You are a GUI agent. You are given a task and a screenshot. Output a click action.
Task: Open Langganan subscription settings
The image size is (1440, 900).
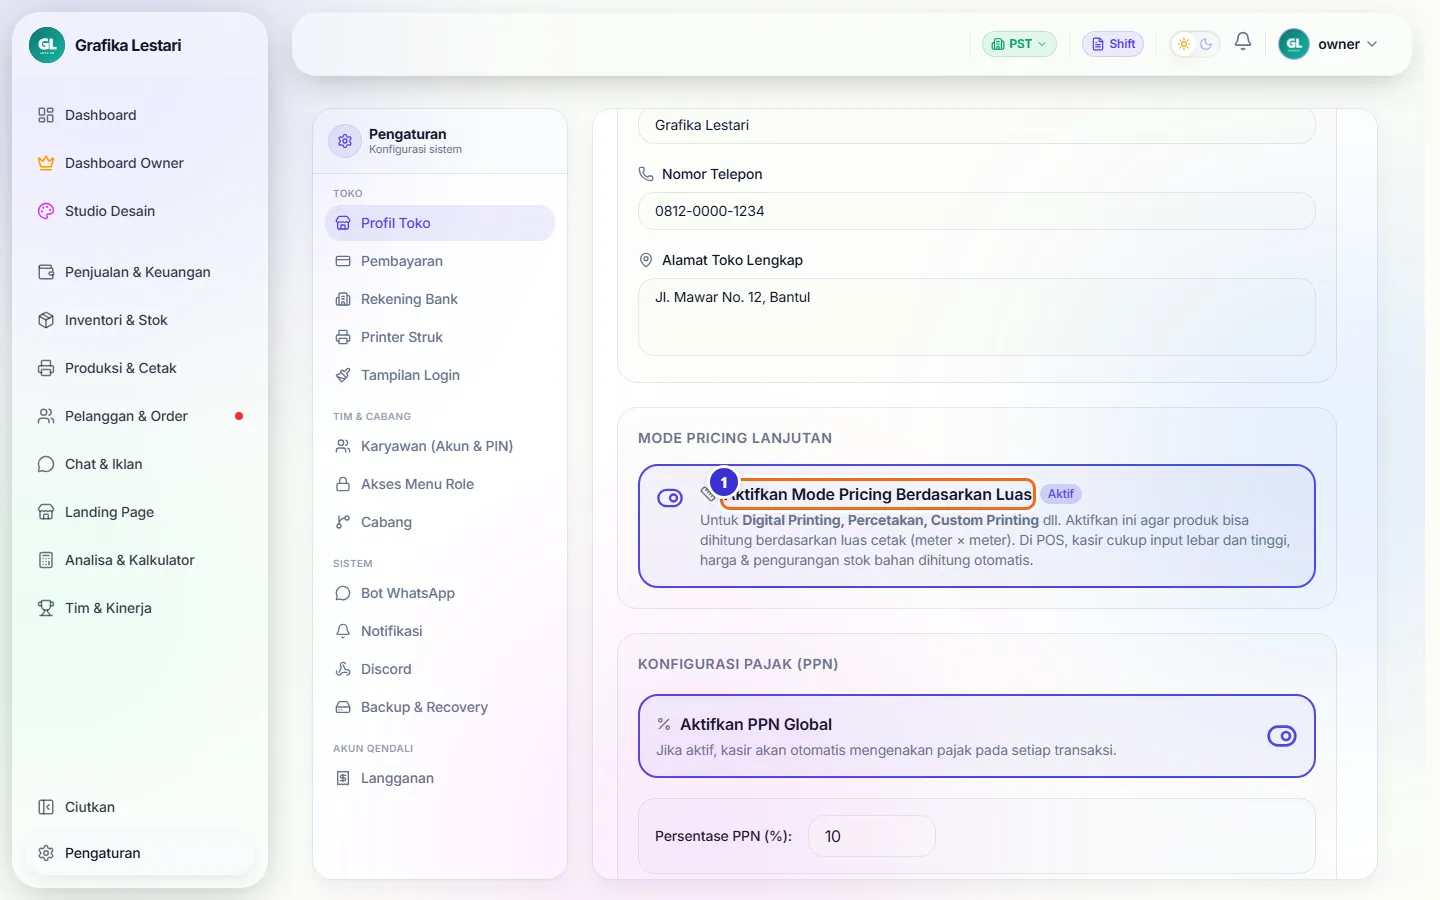click(x=440, y=778)
